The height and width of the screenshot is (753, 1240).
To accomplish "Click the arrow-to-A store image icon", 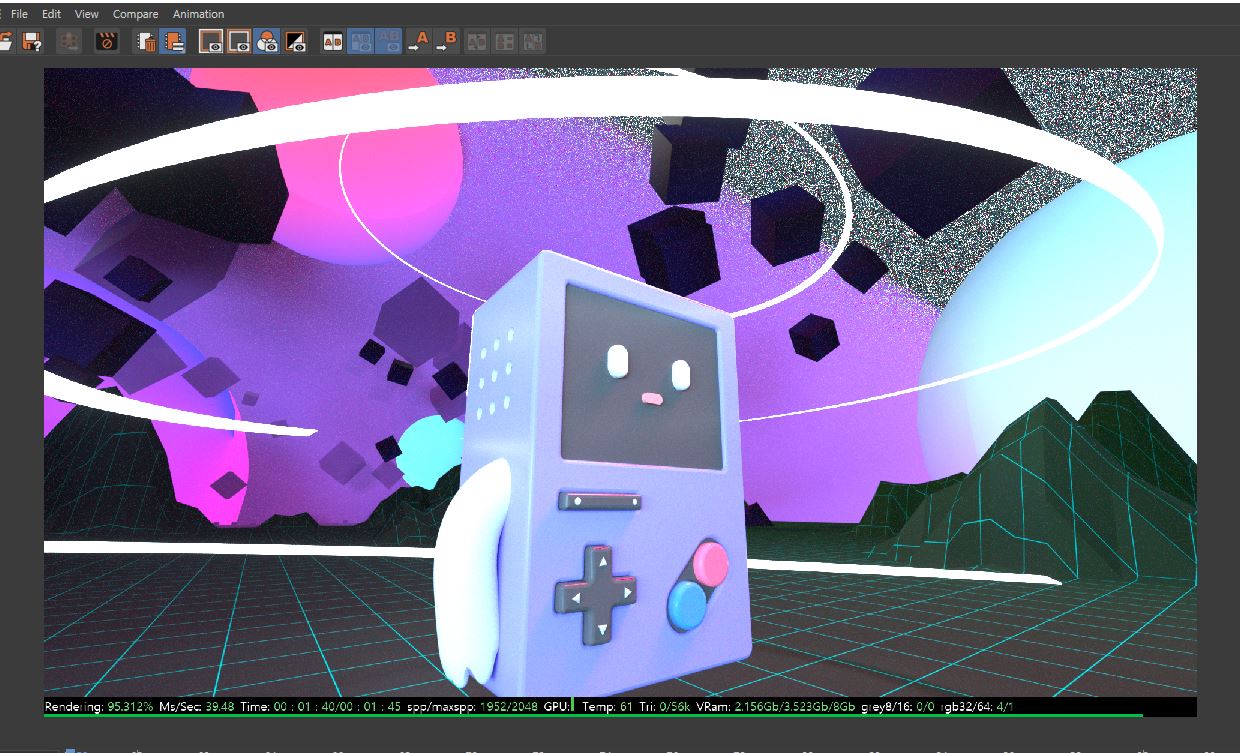I will 418,42.
